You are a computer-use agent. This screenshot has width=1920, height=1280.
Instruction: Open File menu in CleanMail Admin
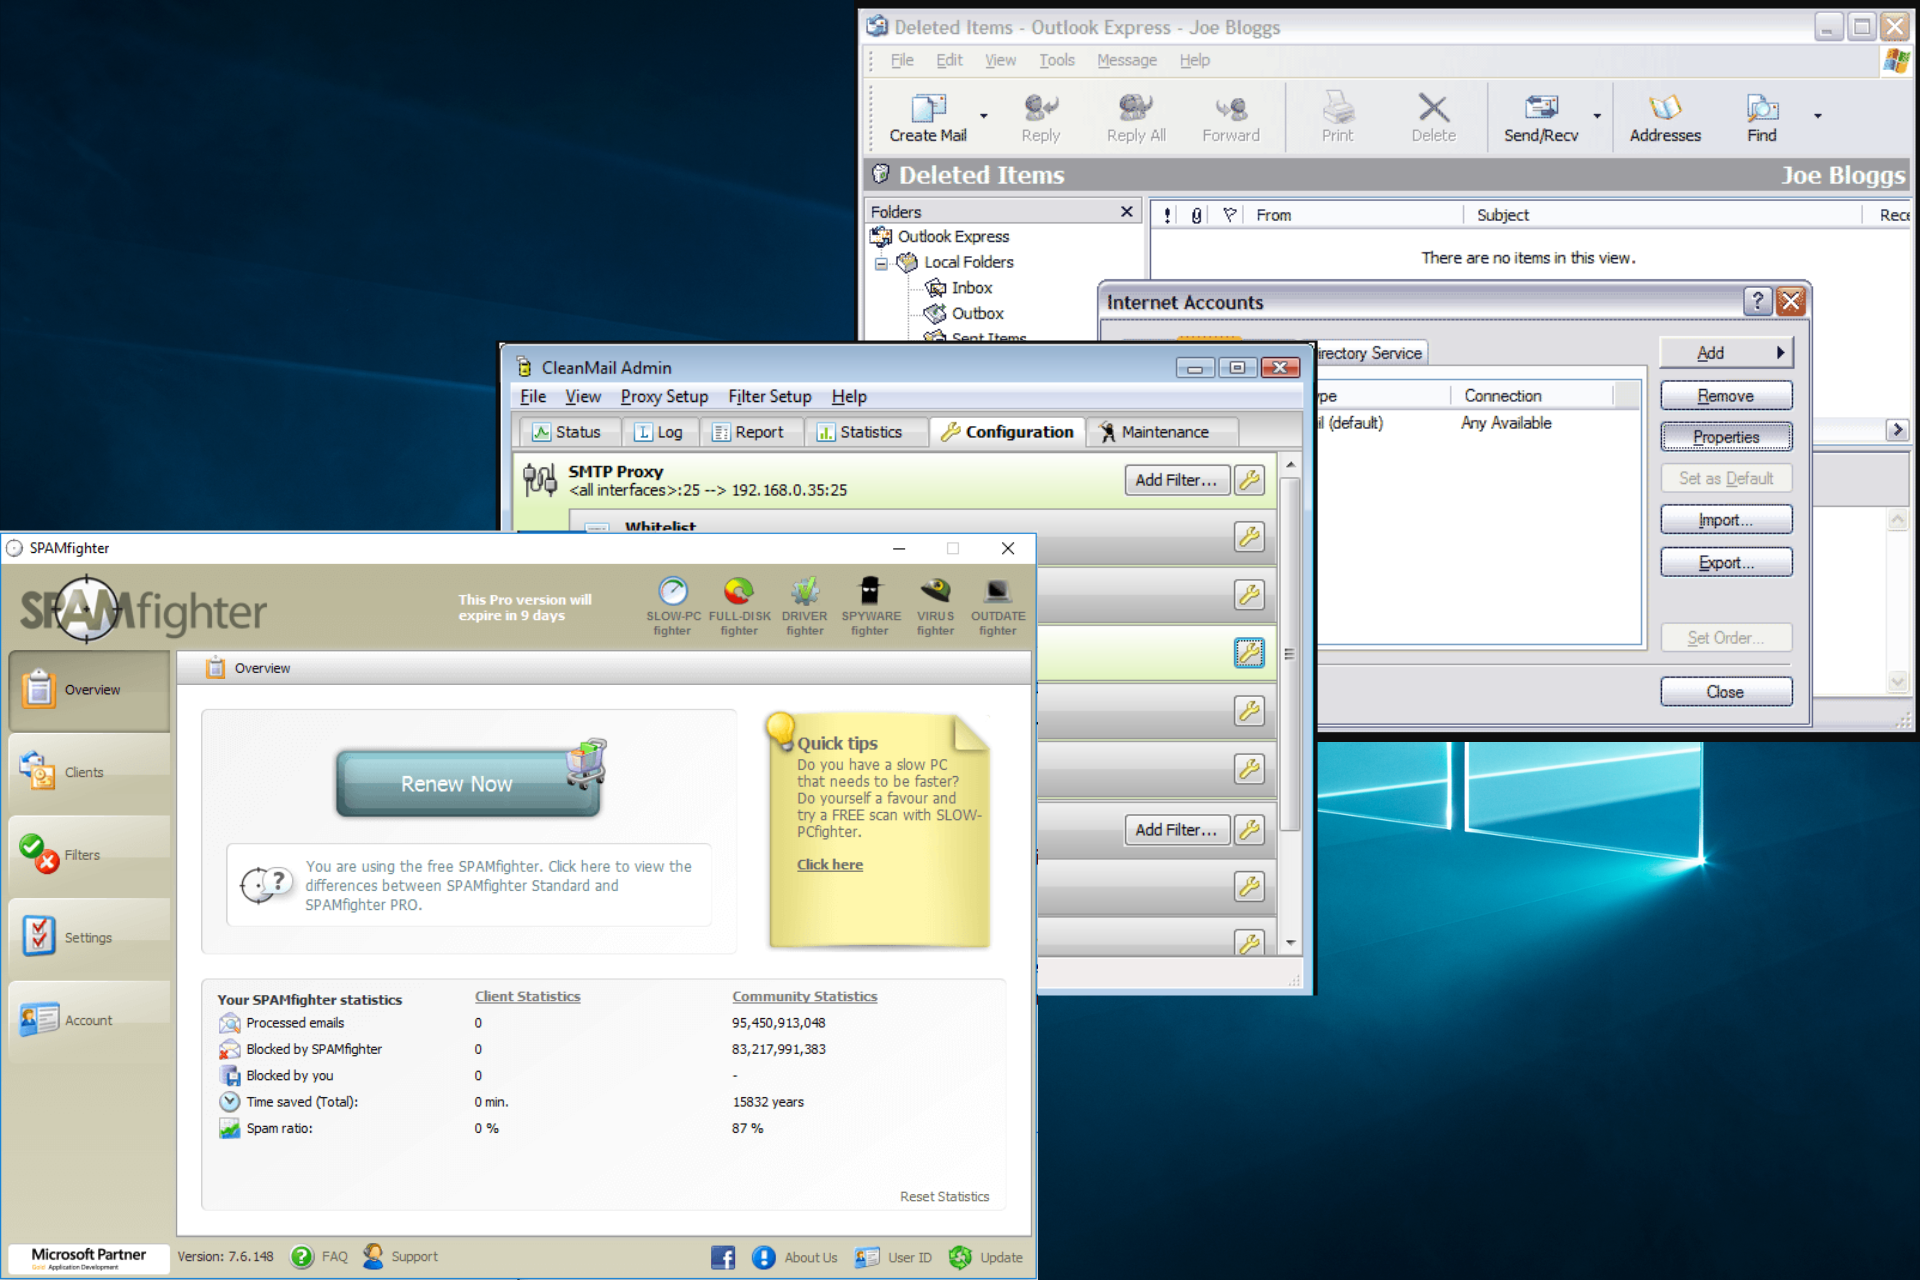[x=533, y=397]
